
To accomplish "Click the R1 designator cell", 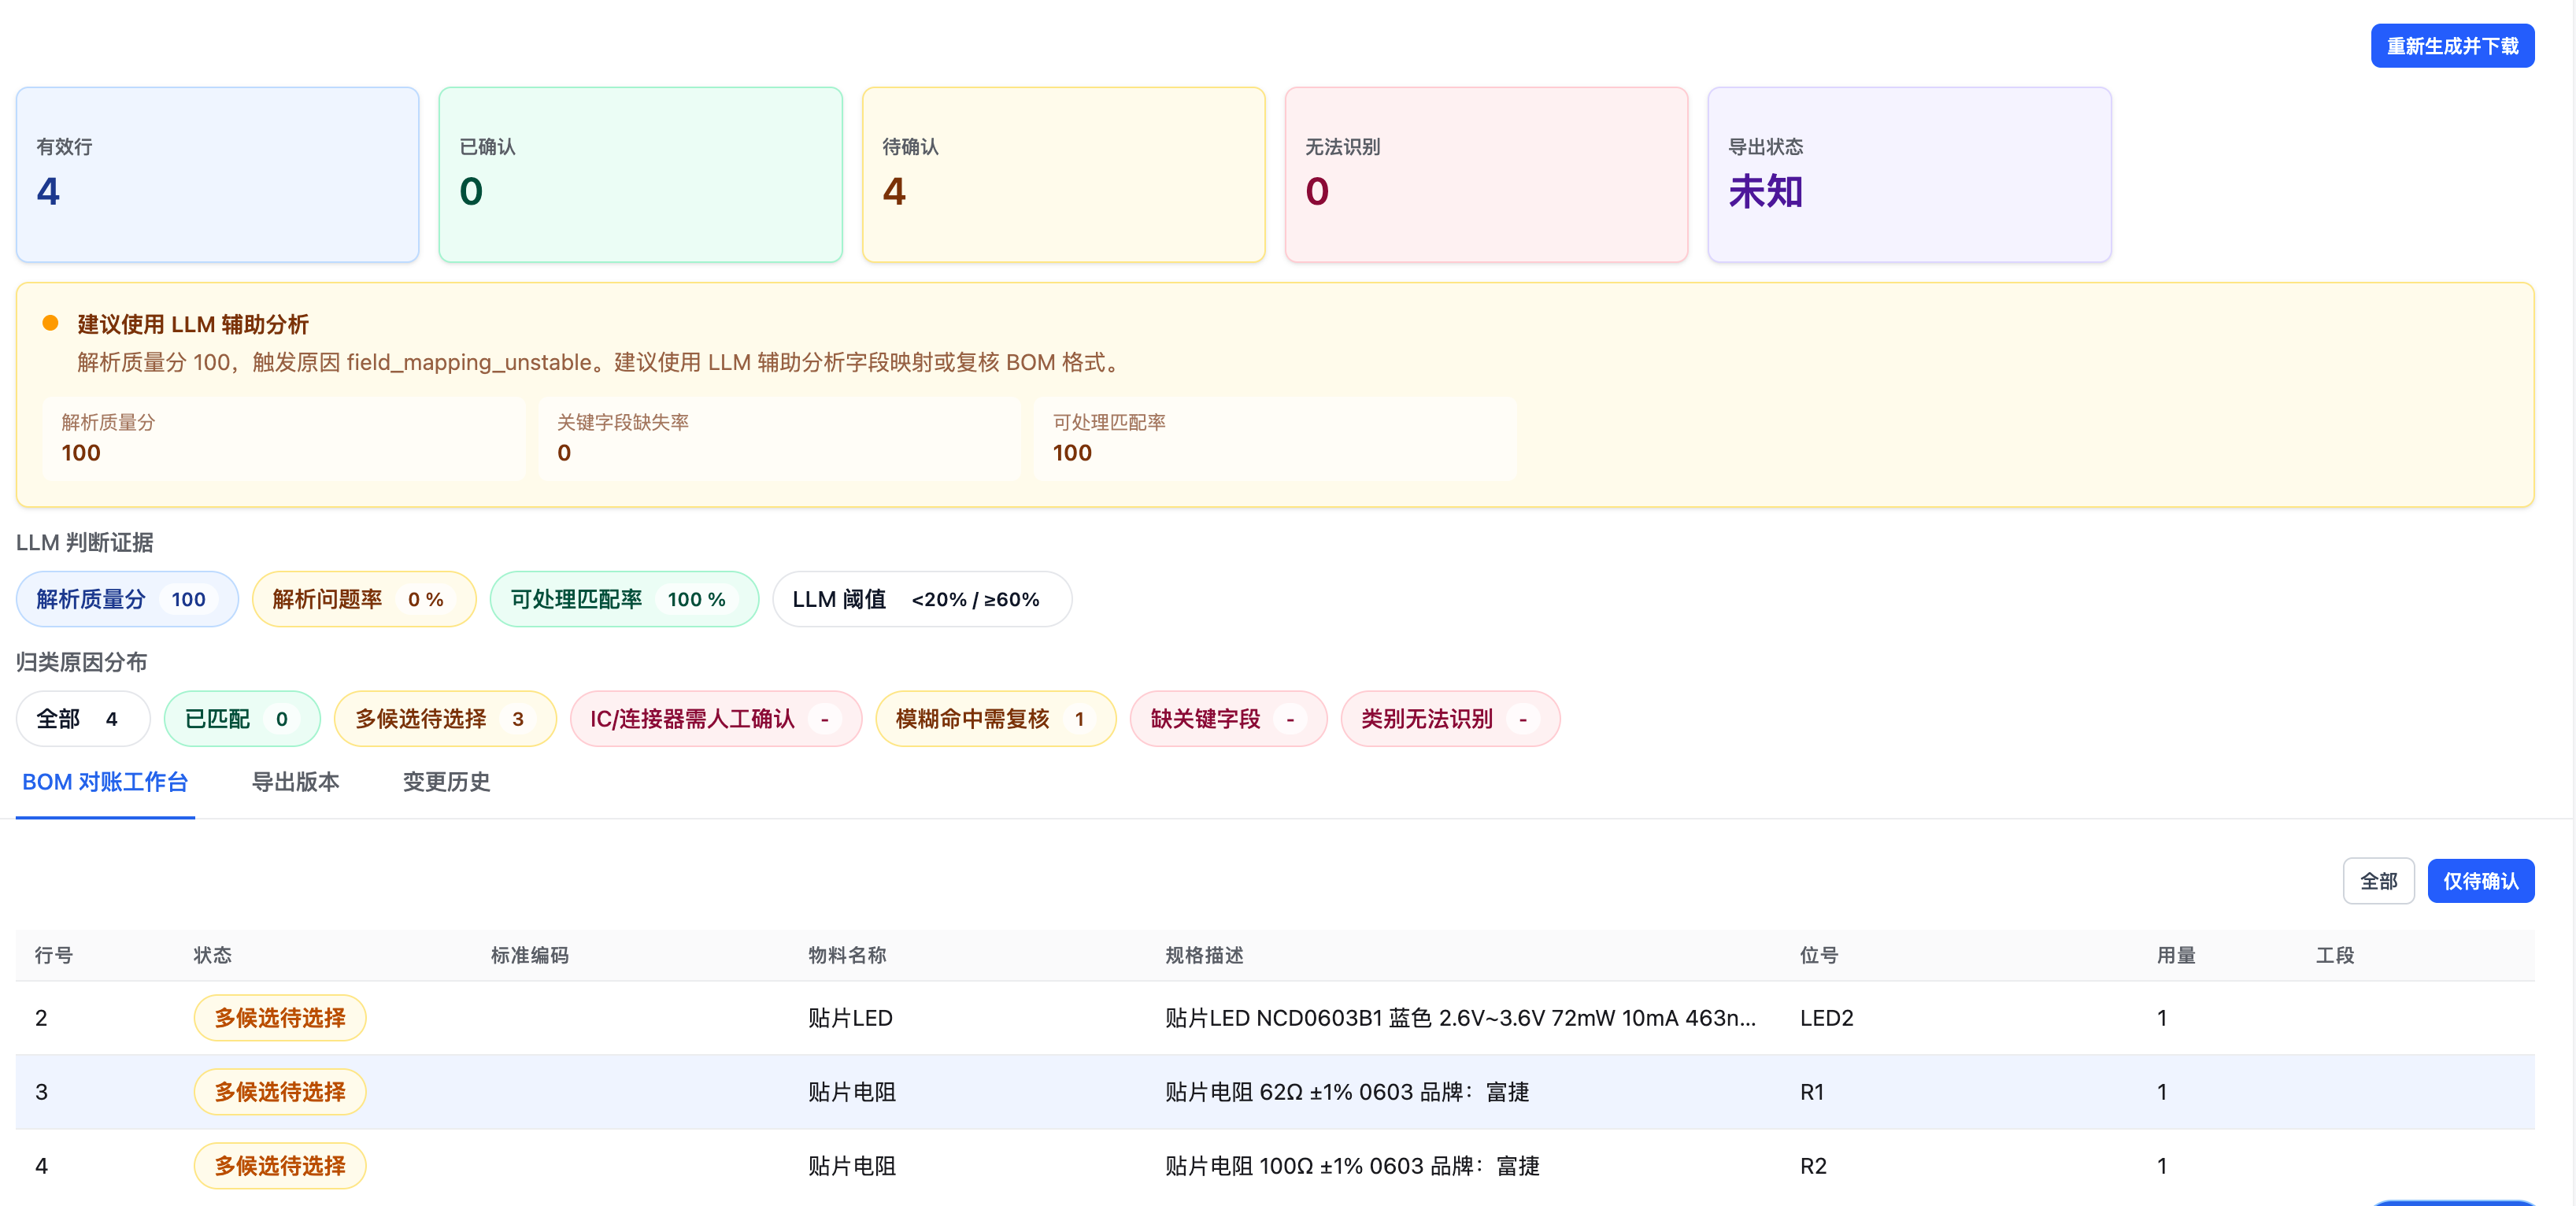I will click(x=1811, y=1092).
